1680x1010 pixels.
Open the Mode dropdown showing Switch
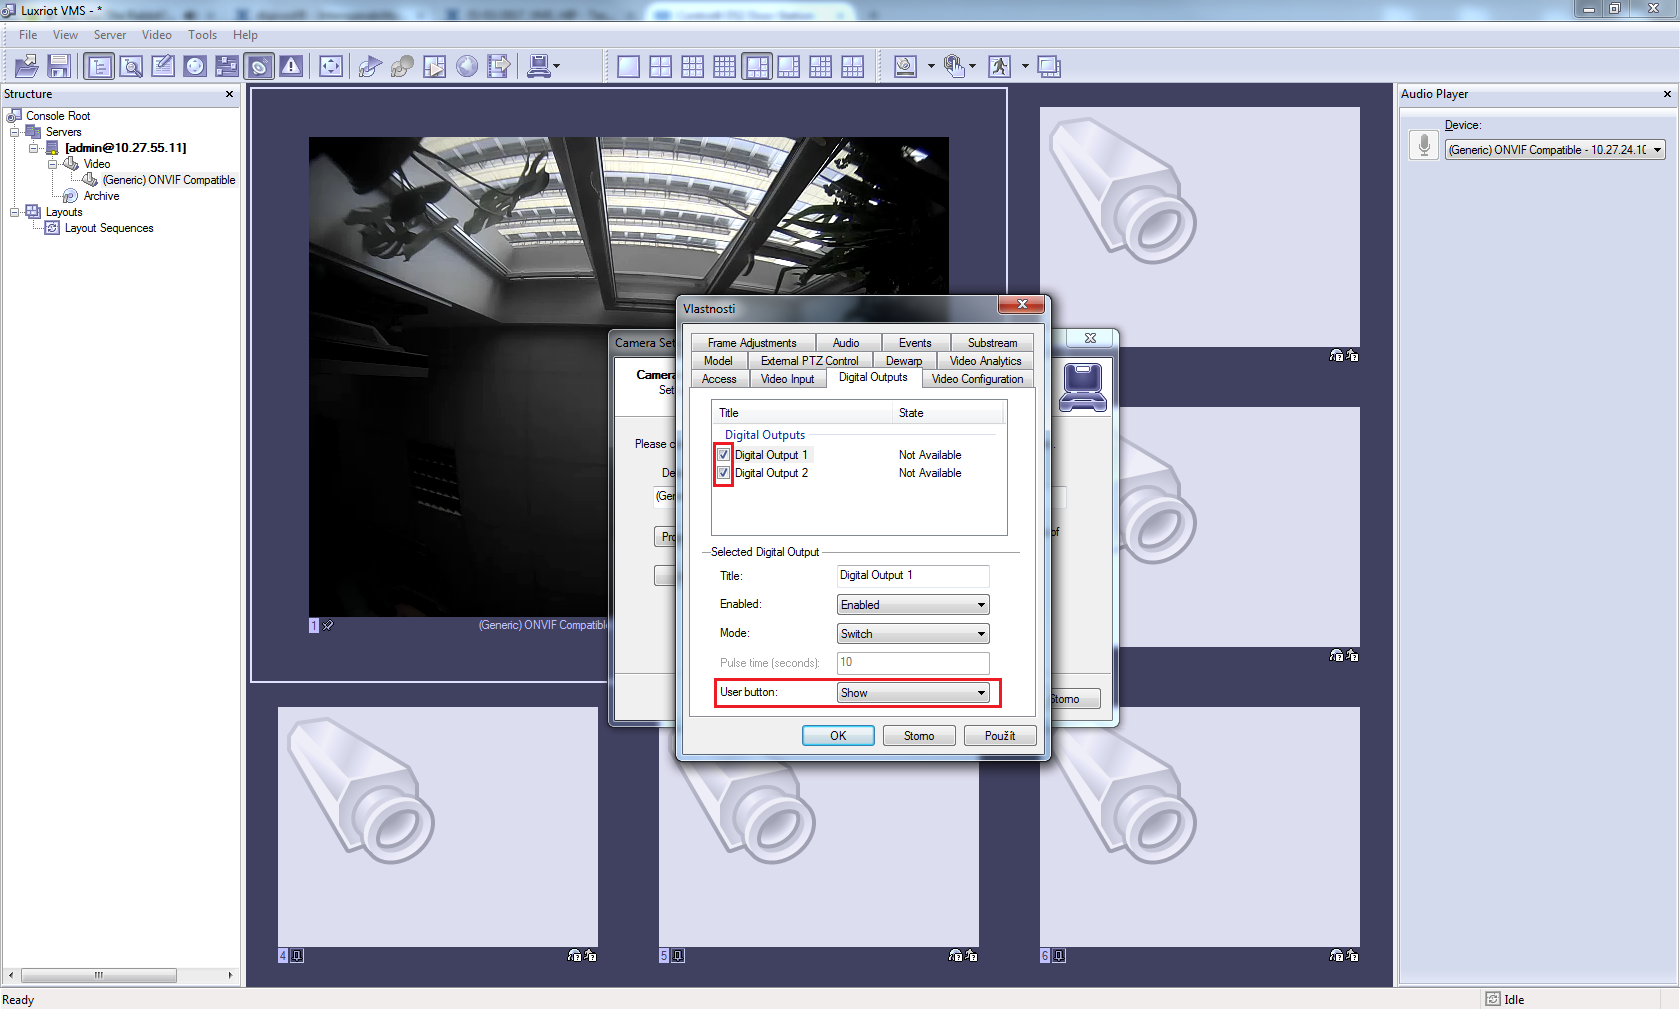(912, 634)
